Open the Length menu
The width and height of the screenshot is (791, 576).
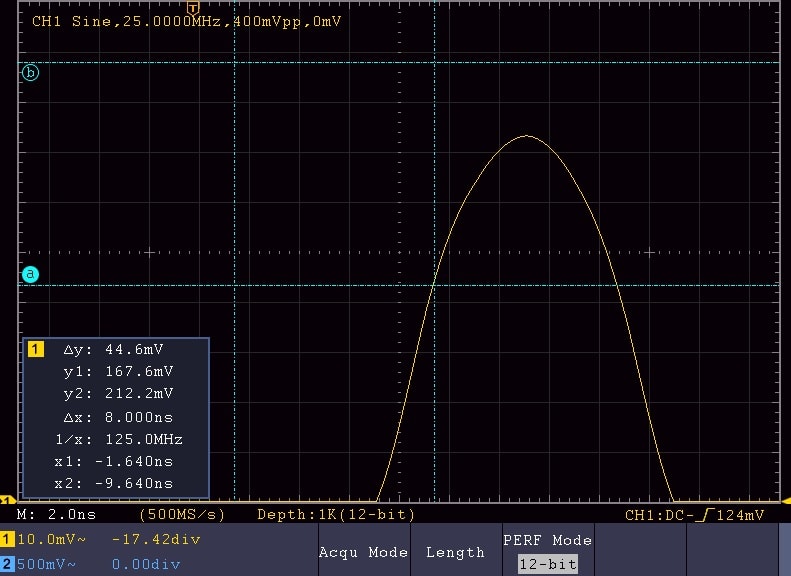point(456,552)
